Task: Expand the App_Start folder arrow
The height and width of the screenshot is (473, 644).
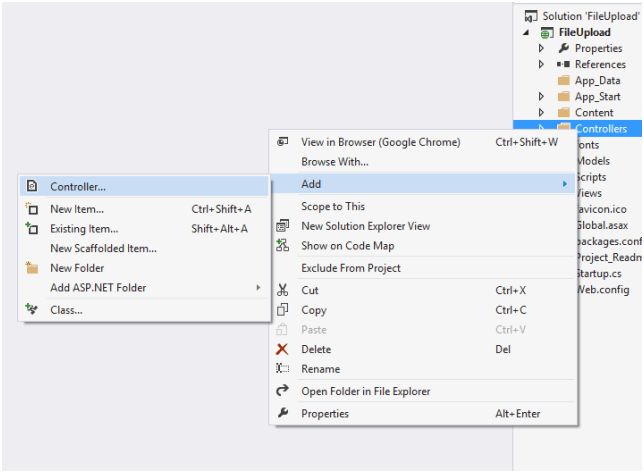Action: pos(541,97)
